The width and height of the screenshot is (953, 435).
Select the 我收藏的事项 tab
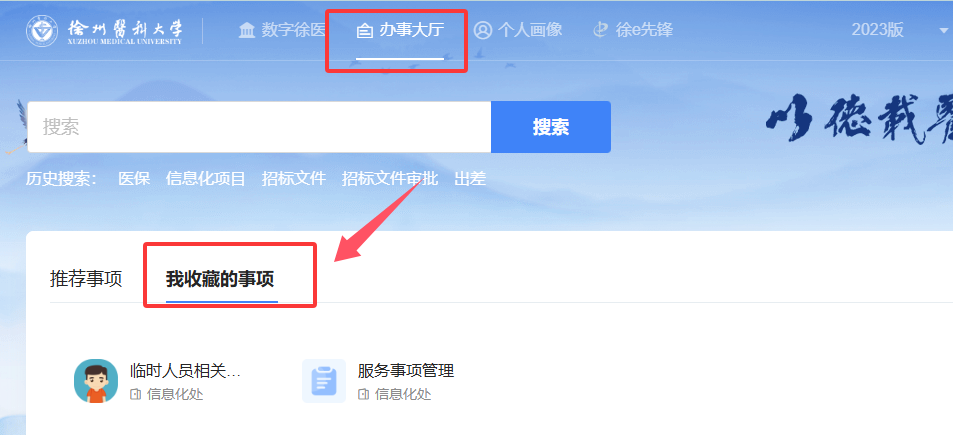(x=220, y=279)
